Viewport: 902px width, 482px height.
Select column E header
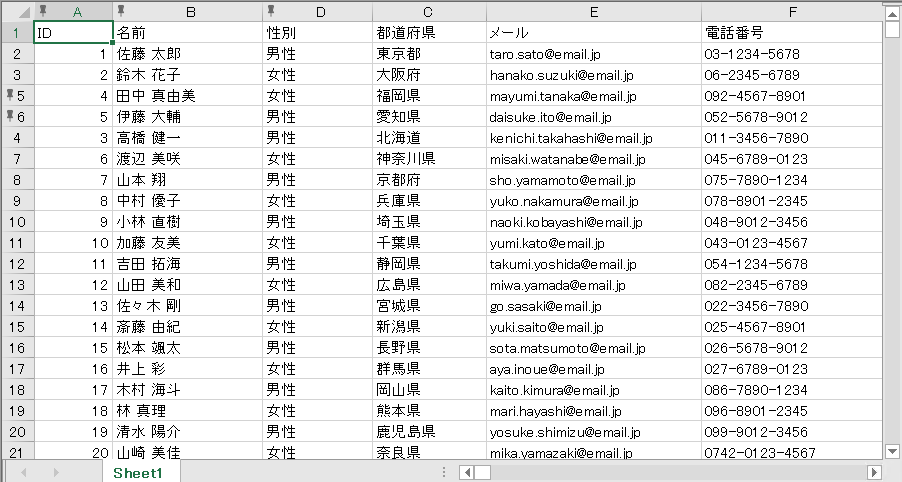tap(594, 12)
